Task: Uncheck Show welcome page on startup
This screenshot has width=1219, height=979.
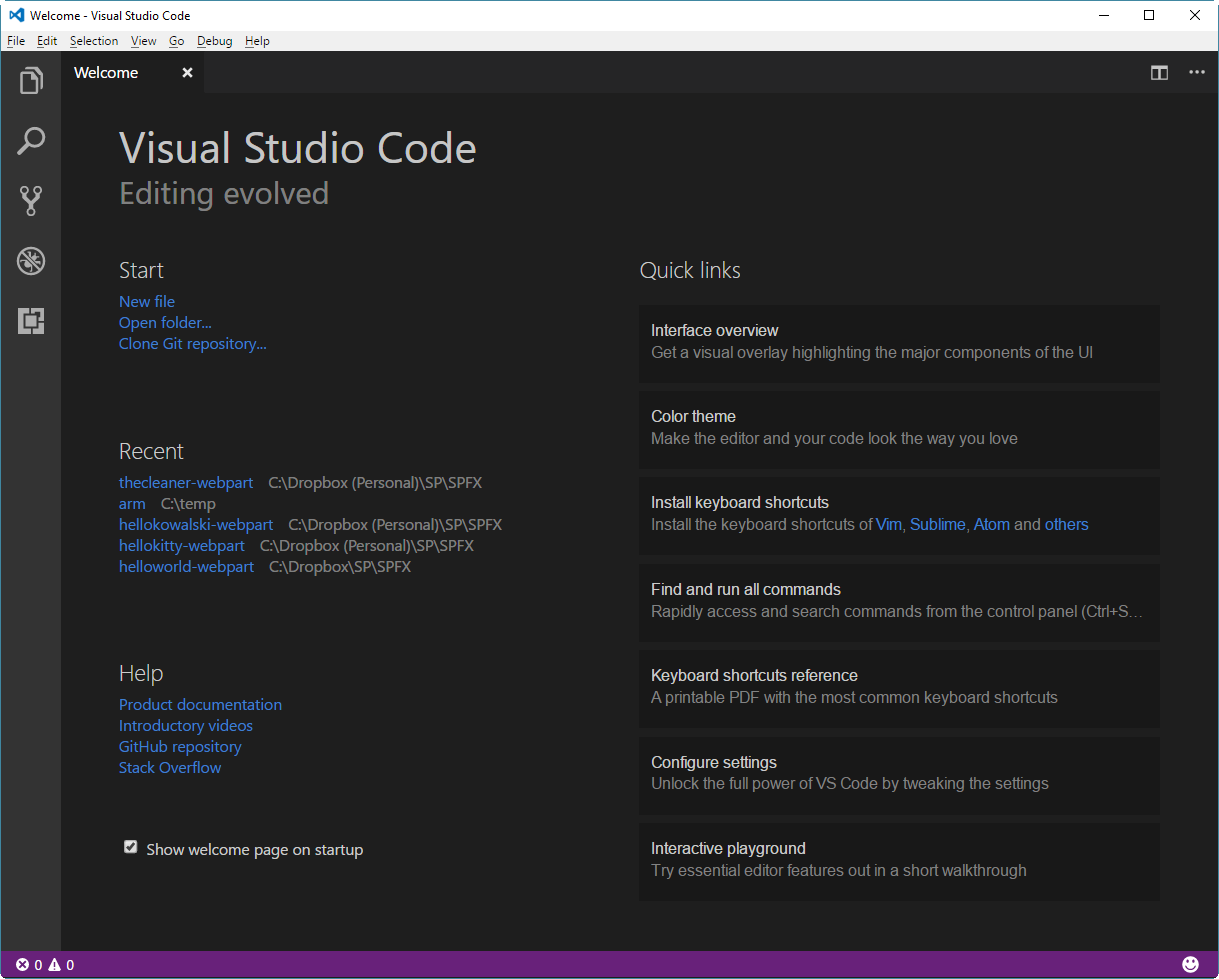Action: [x=130, y=847]
